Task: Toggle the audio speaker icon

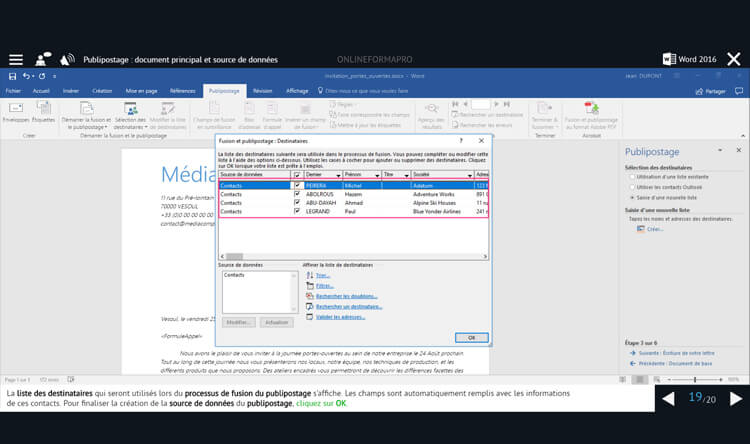Action: (67, 59)
